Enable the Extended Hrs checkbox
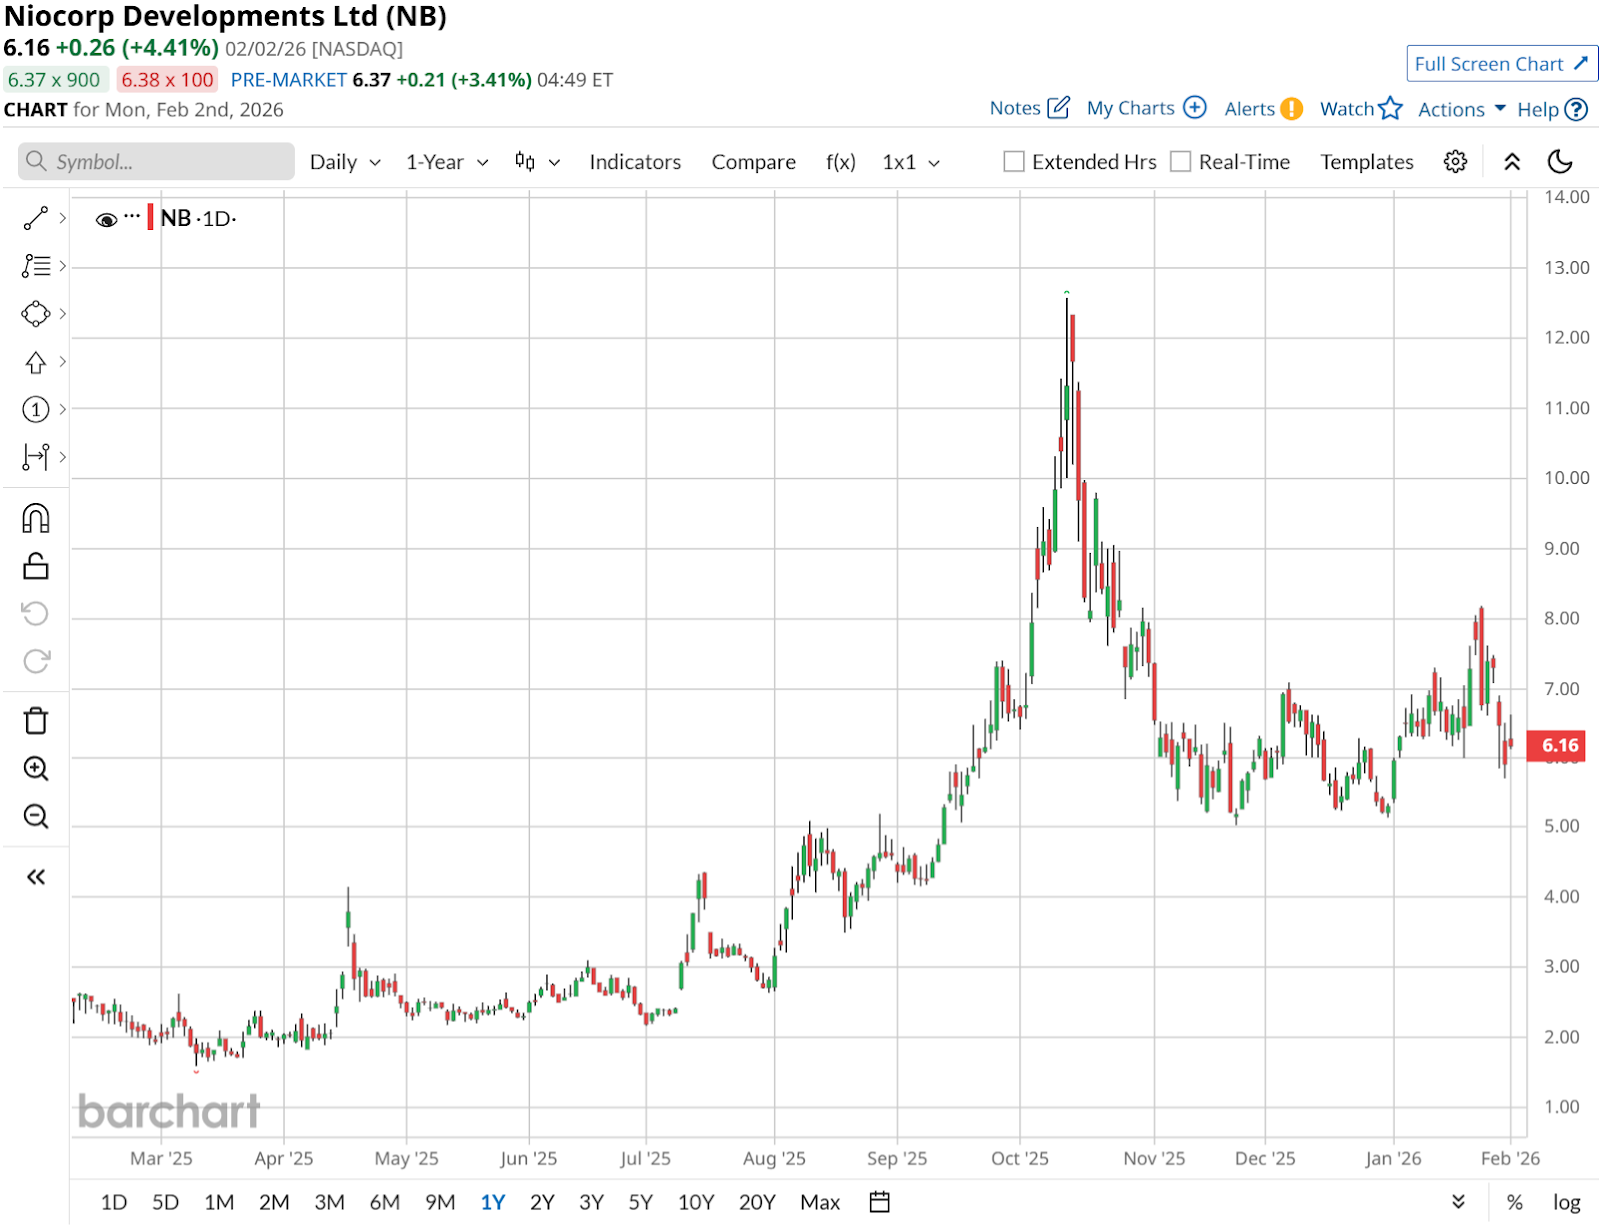The image size is (1600, 1231). (1014, 162)
